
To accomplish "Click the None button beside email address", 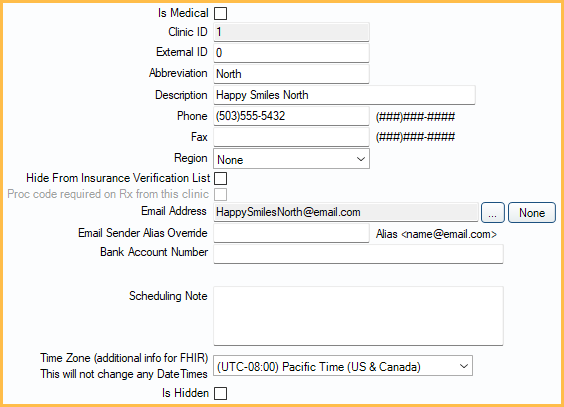I will pyautogui.click(x=532, y=212).
